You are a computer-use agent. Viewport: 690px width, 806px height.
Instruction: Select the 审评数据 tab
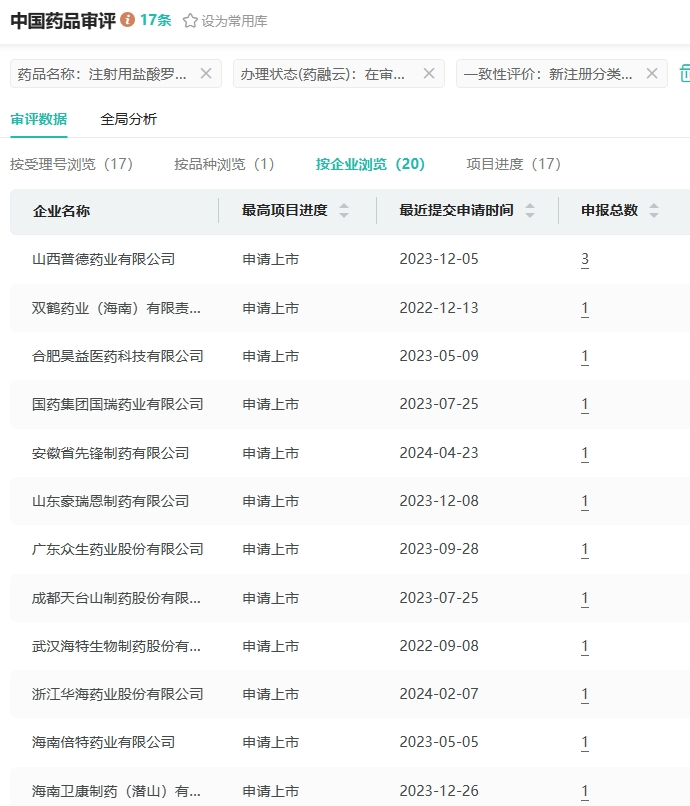click(x=39, y=119)
